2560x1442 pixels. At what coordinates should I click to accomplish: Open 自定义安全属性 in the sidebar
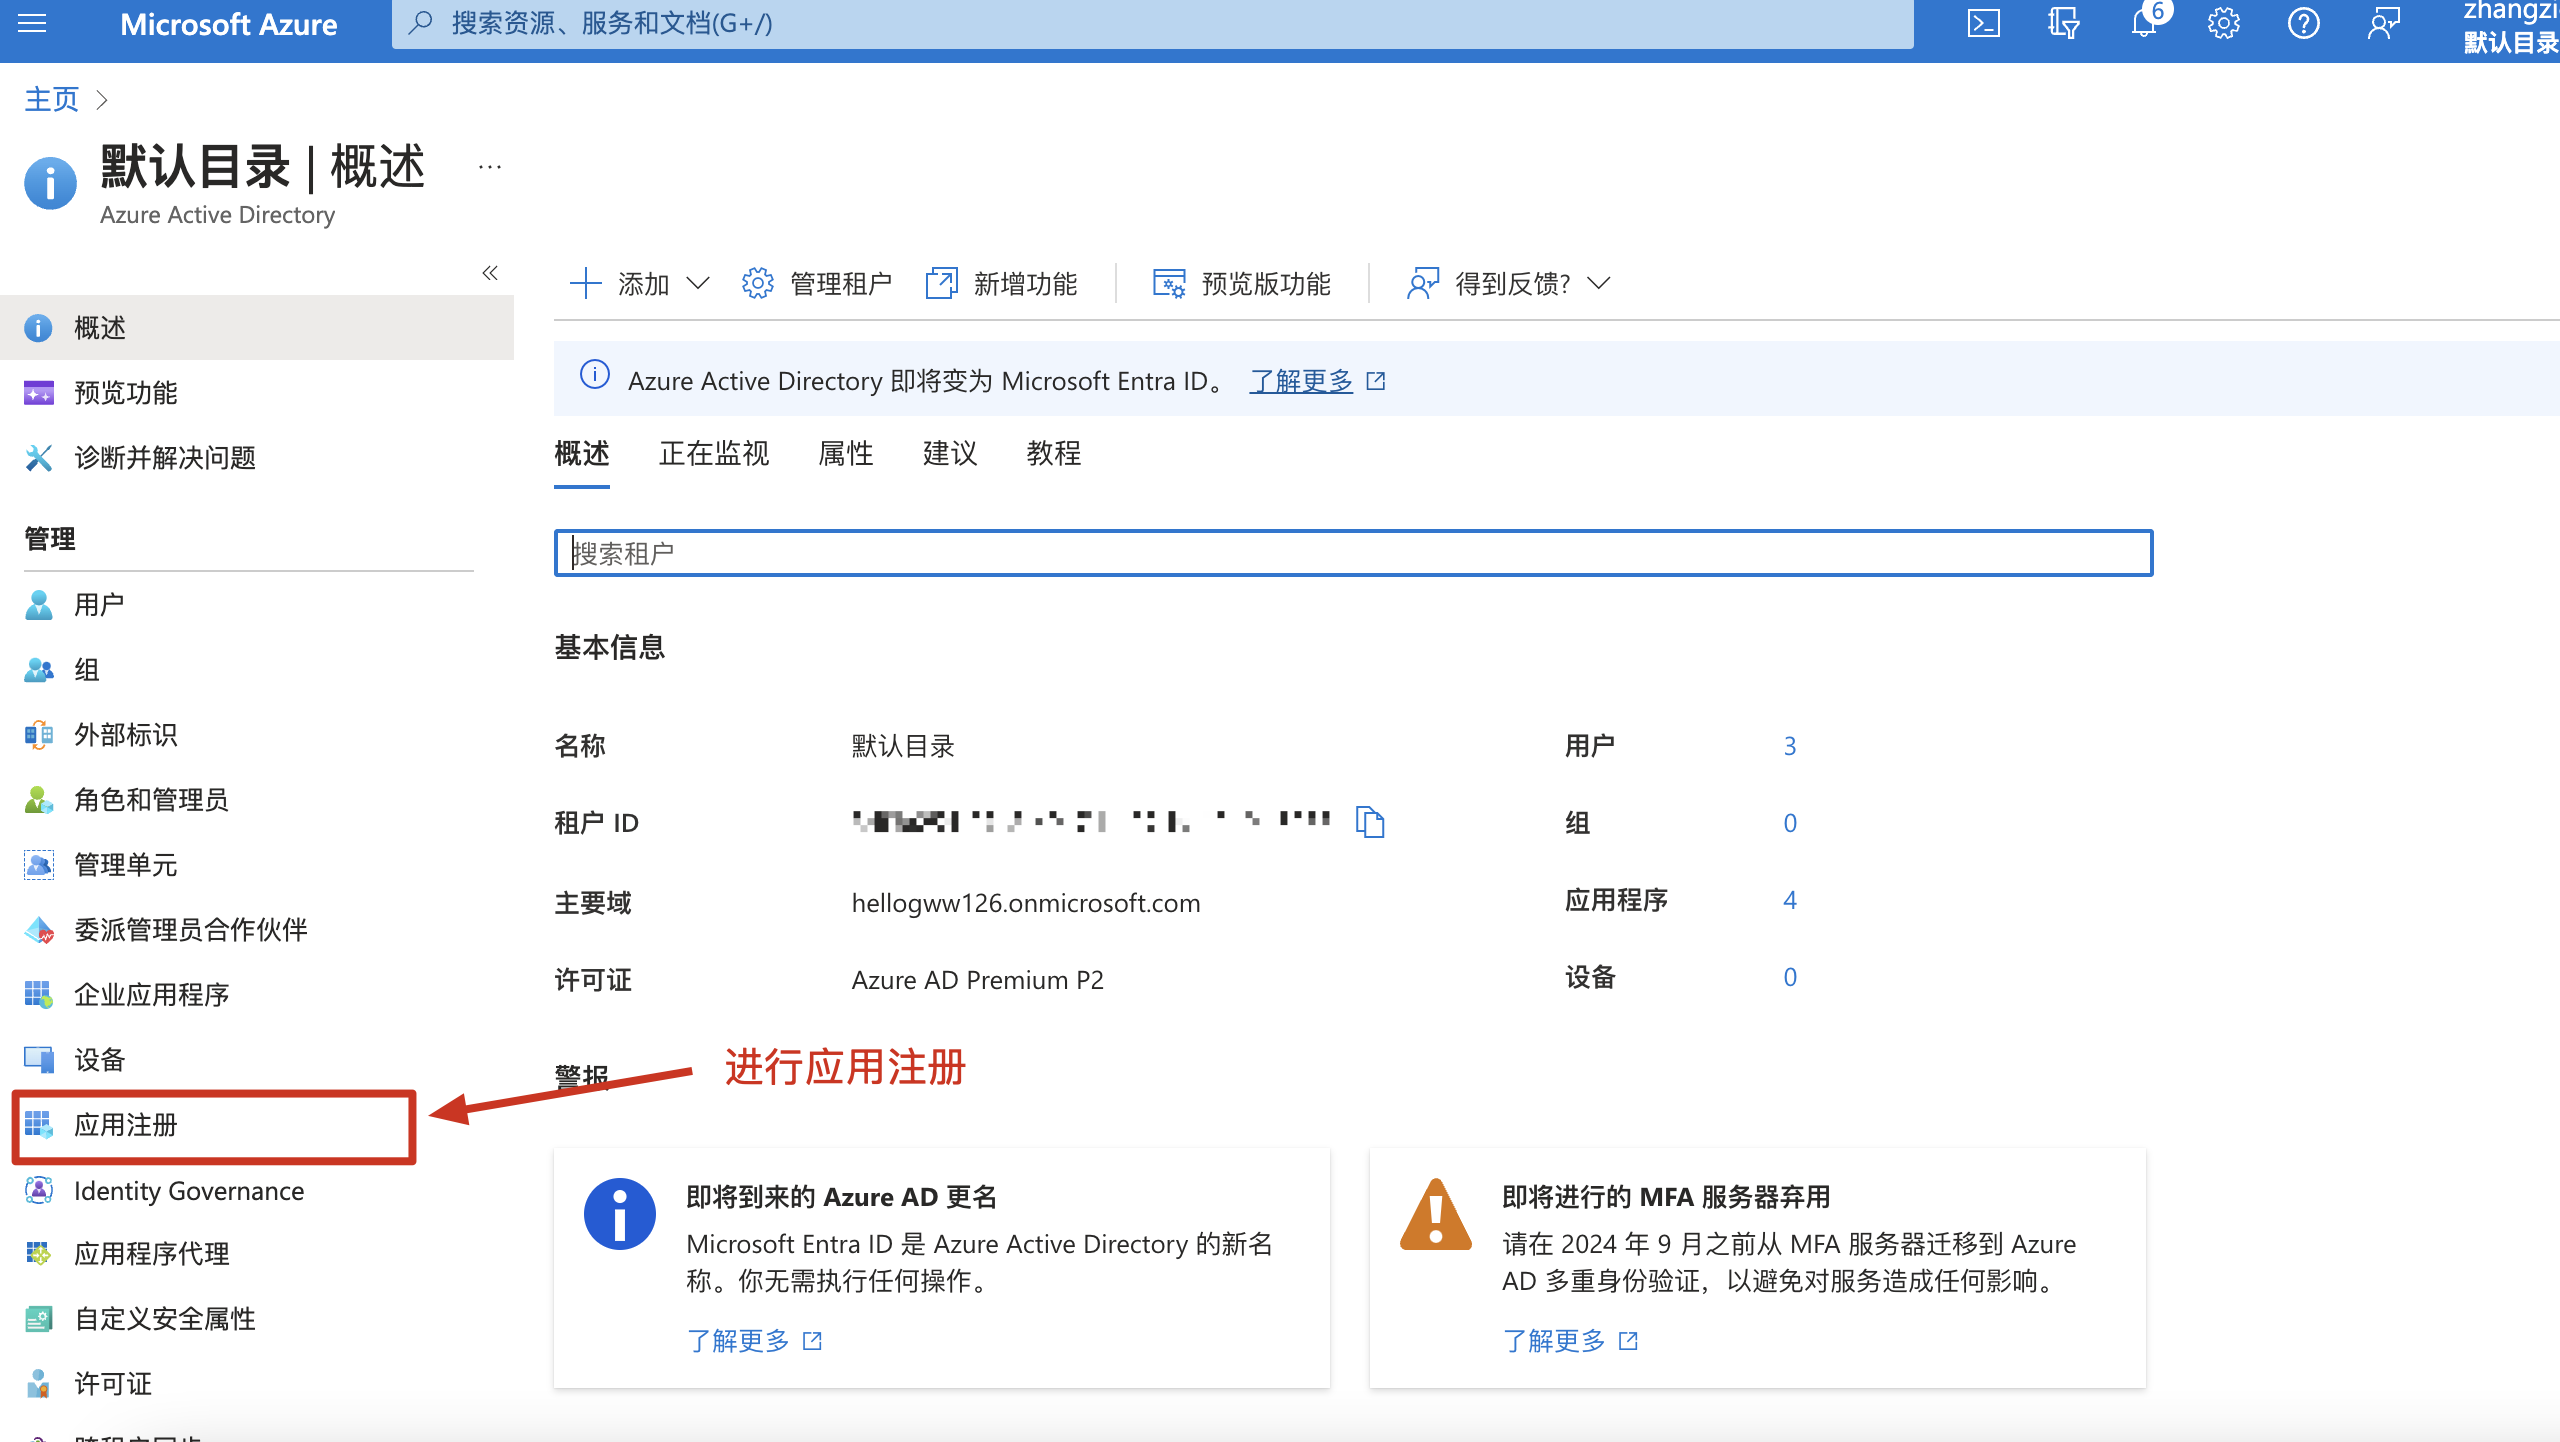pyautogui.click(x=257, y=1319)
